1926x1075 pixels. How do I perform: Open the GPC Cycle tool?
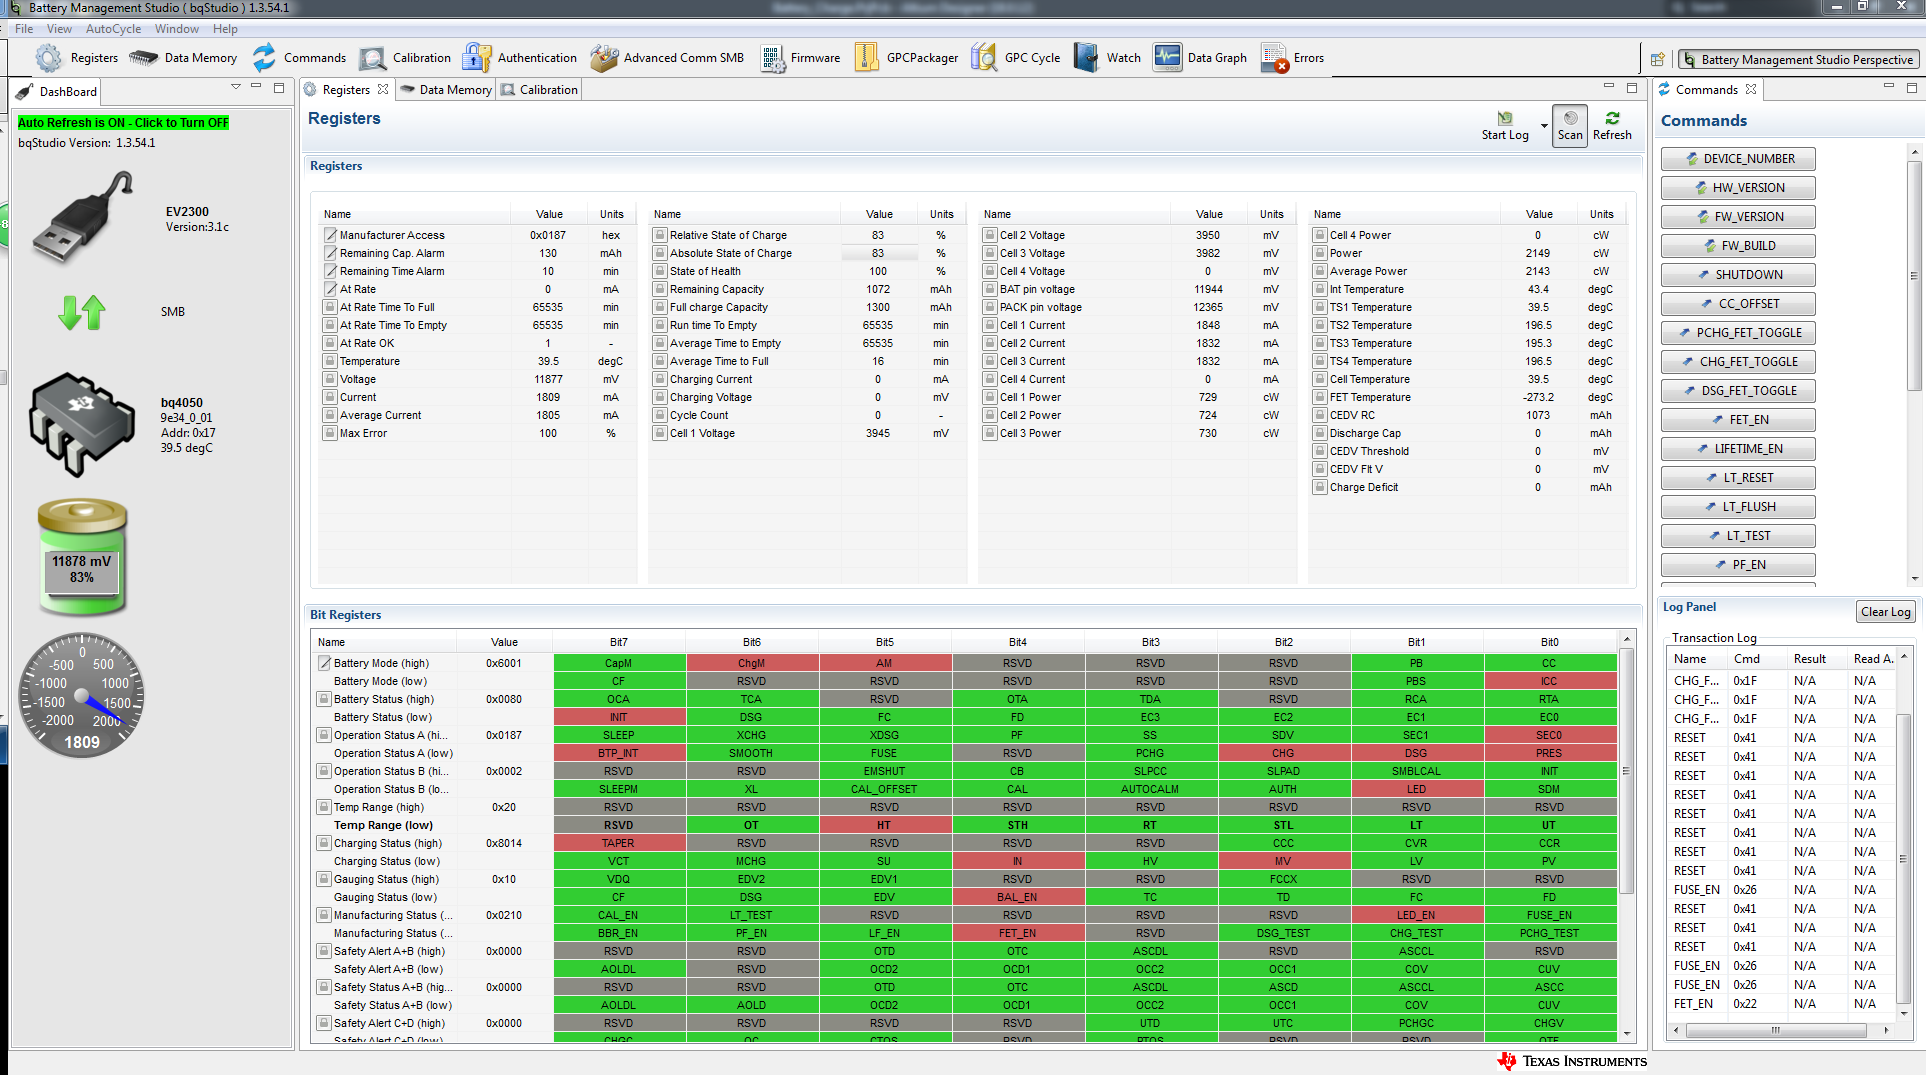tap(1016, 58)
